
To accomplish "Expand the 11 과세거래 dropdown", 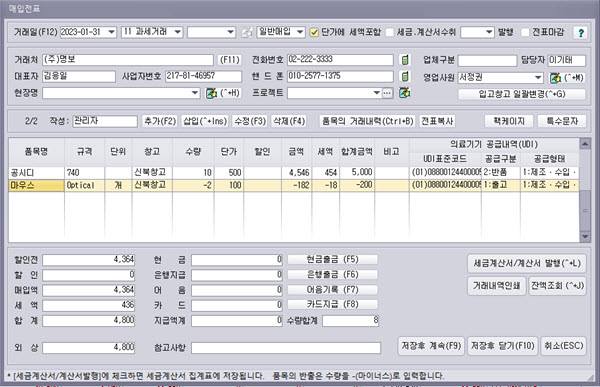I will (x=178, y=32).
